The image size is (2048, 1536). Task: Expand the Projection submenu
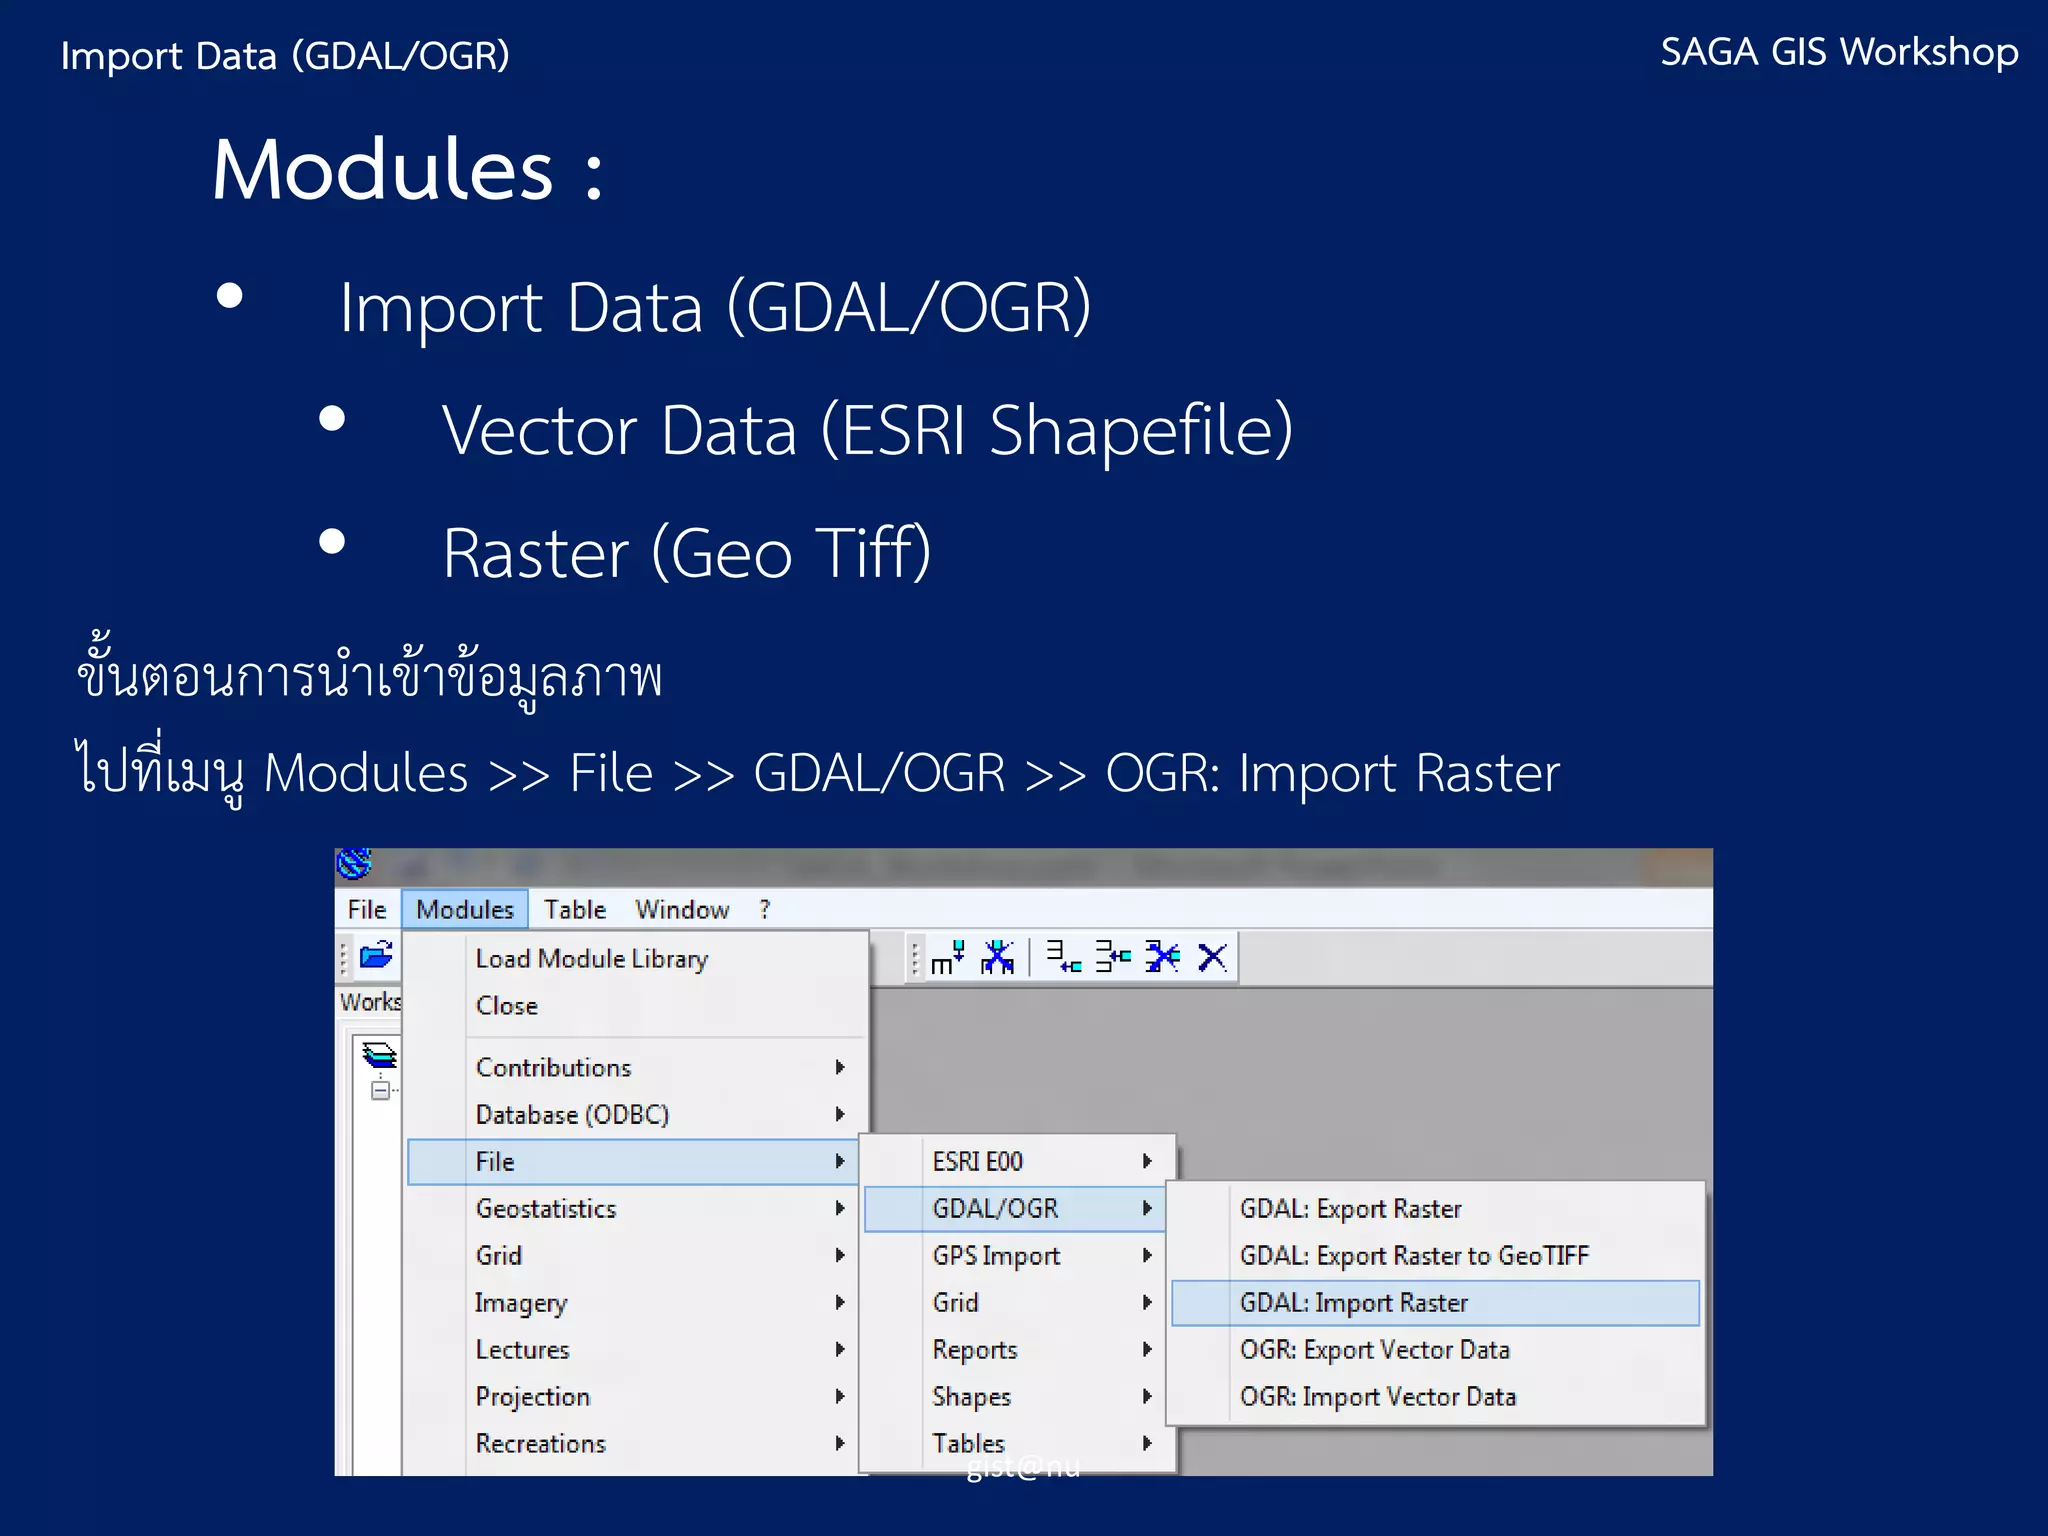click(x=633, y=1396)
